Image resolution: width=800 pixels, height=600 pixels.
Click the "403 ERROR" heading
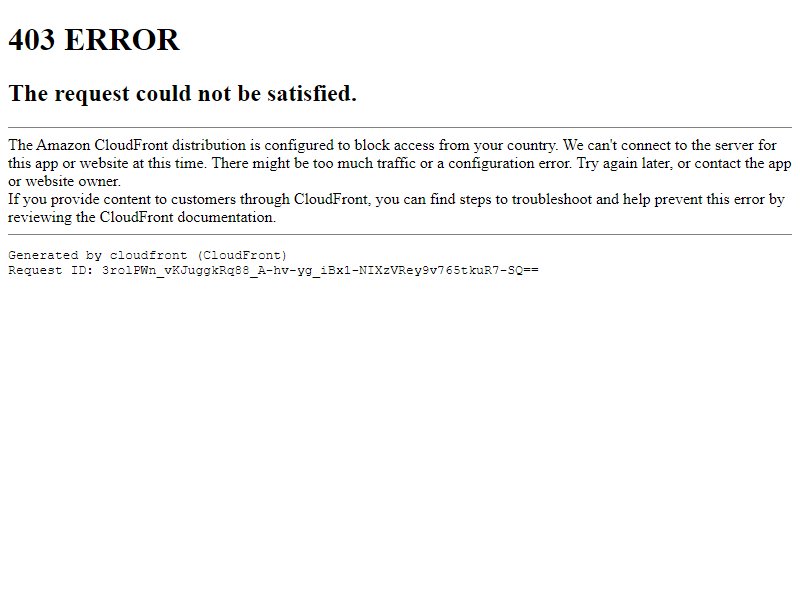tap(94, 40)
